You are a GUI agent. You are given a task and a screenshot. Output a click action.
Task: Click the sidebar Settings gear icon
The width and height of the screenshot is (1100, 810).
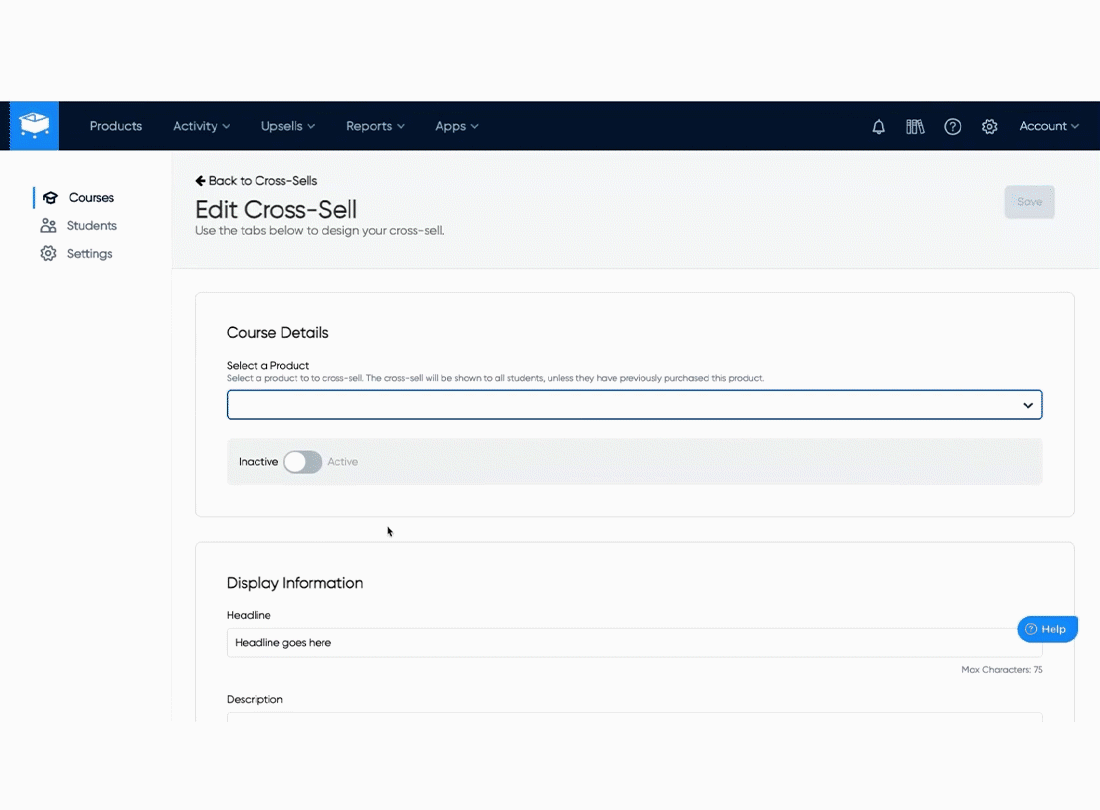[48, 253]
